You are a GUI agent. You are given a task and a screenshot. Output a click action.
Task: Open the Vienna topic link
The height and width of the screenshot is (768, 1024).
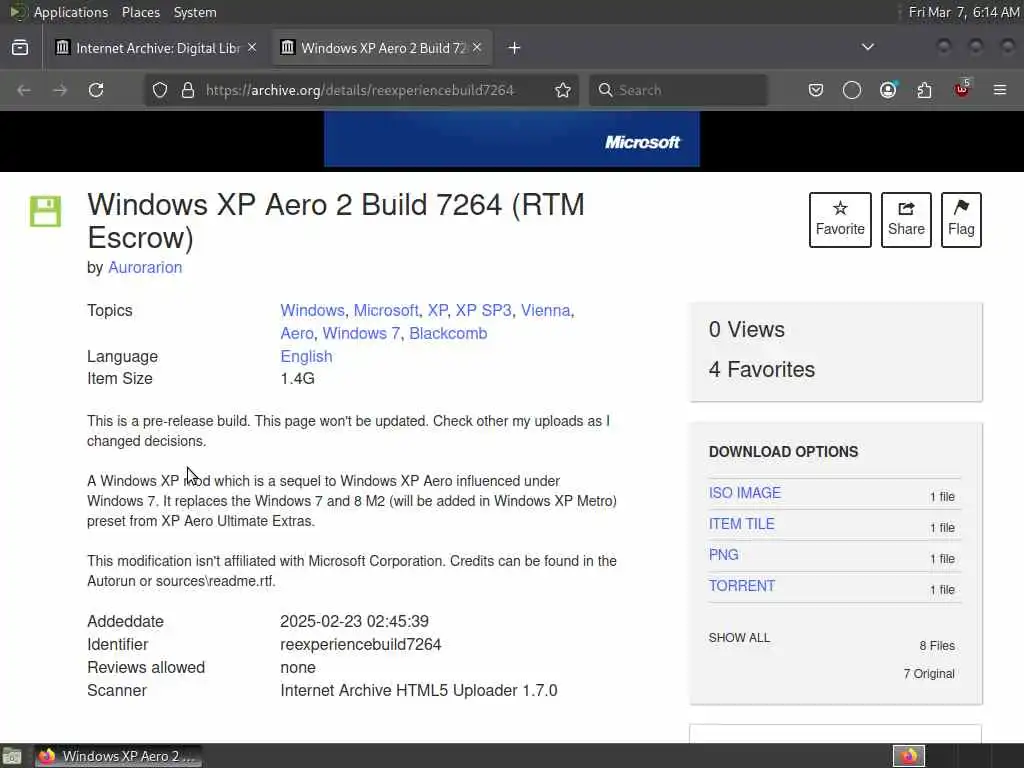pos(545,311)
